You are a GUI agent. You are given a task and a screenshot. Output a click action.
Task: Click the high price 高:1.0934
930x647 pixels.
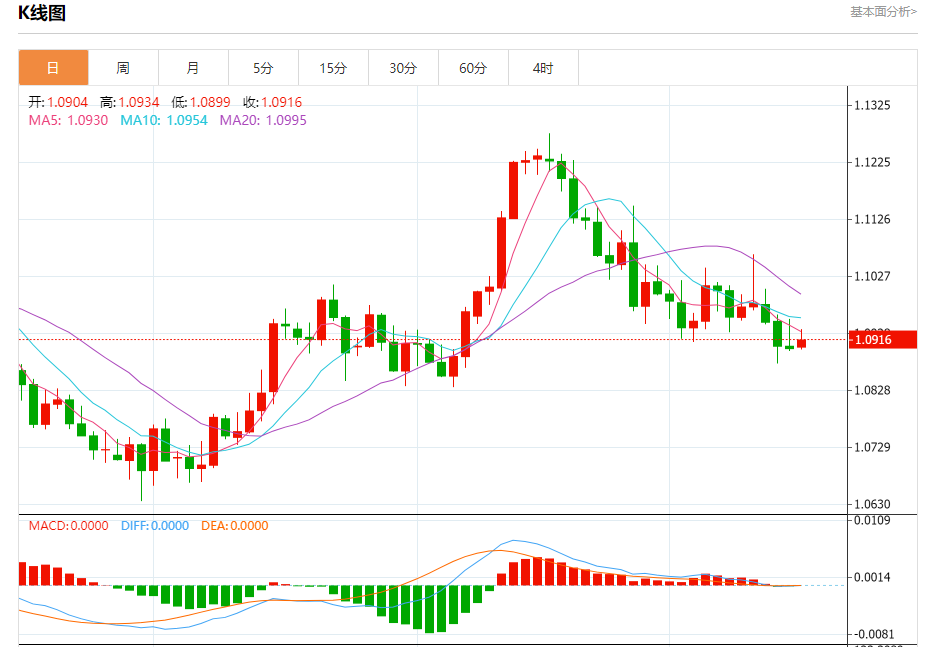129,102
